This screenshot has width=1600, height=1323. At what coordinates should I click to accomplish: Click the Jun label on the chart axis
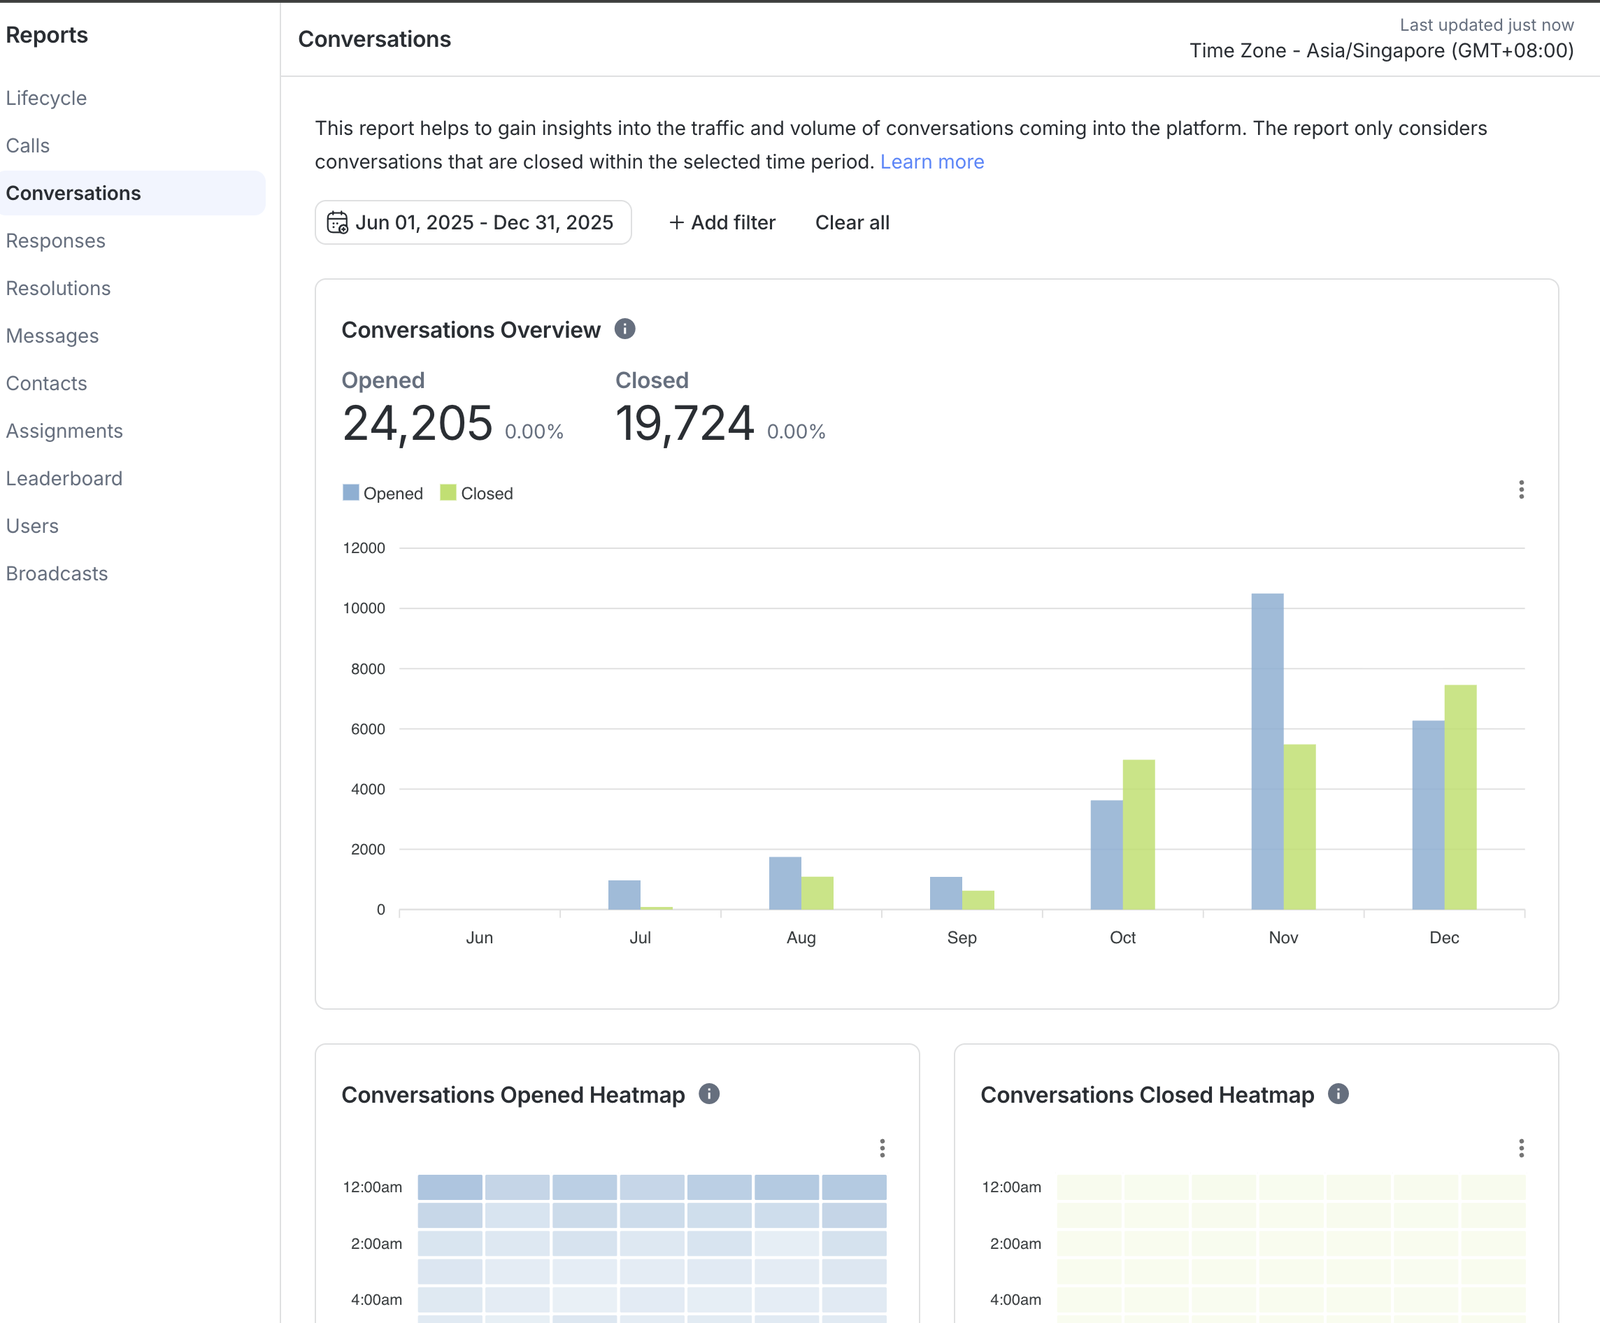coord(479,937)
